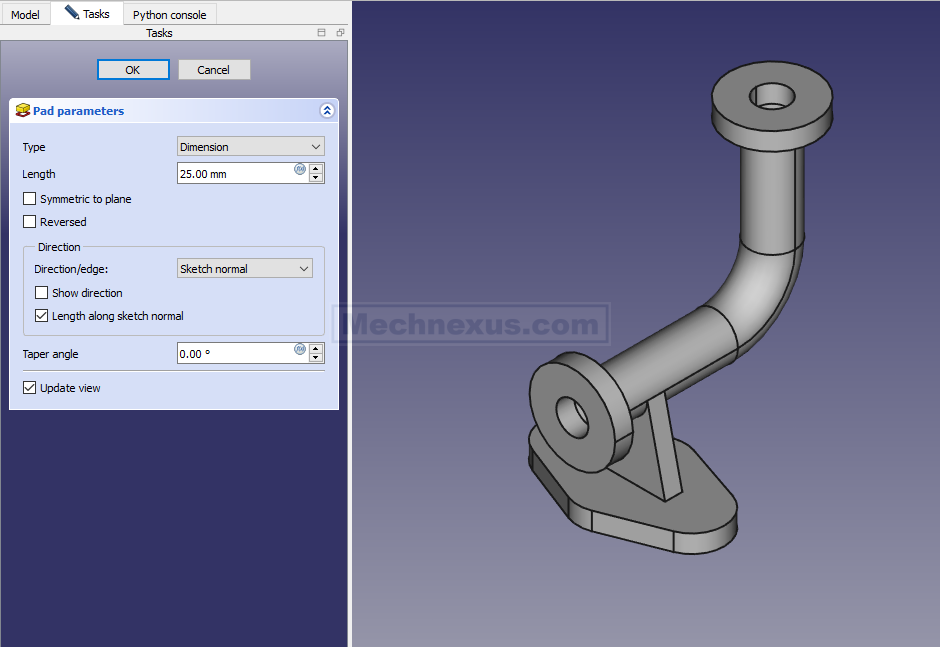Click the Direction/edge: label
Viewport: 940px width, 647px height.
click(71, 269)
